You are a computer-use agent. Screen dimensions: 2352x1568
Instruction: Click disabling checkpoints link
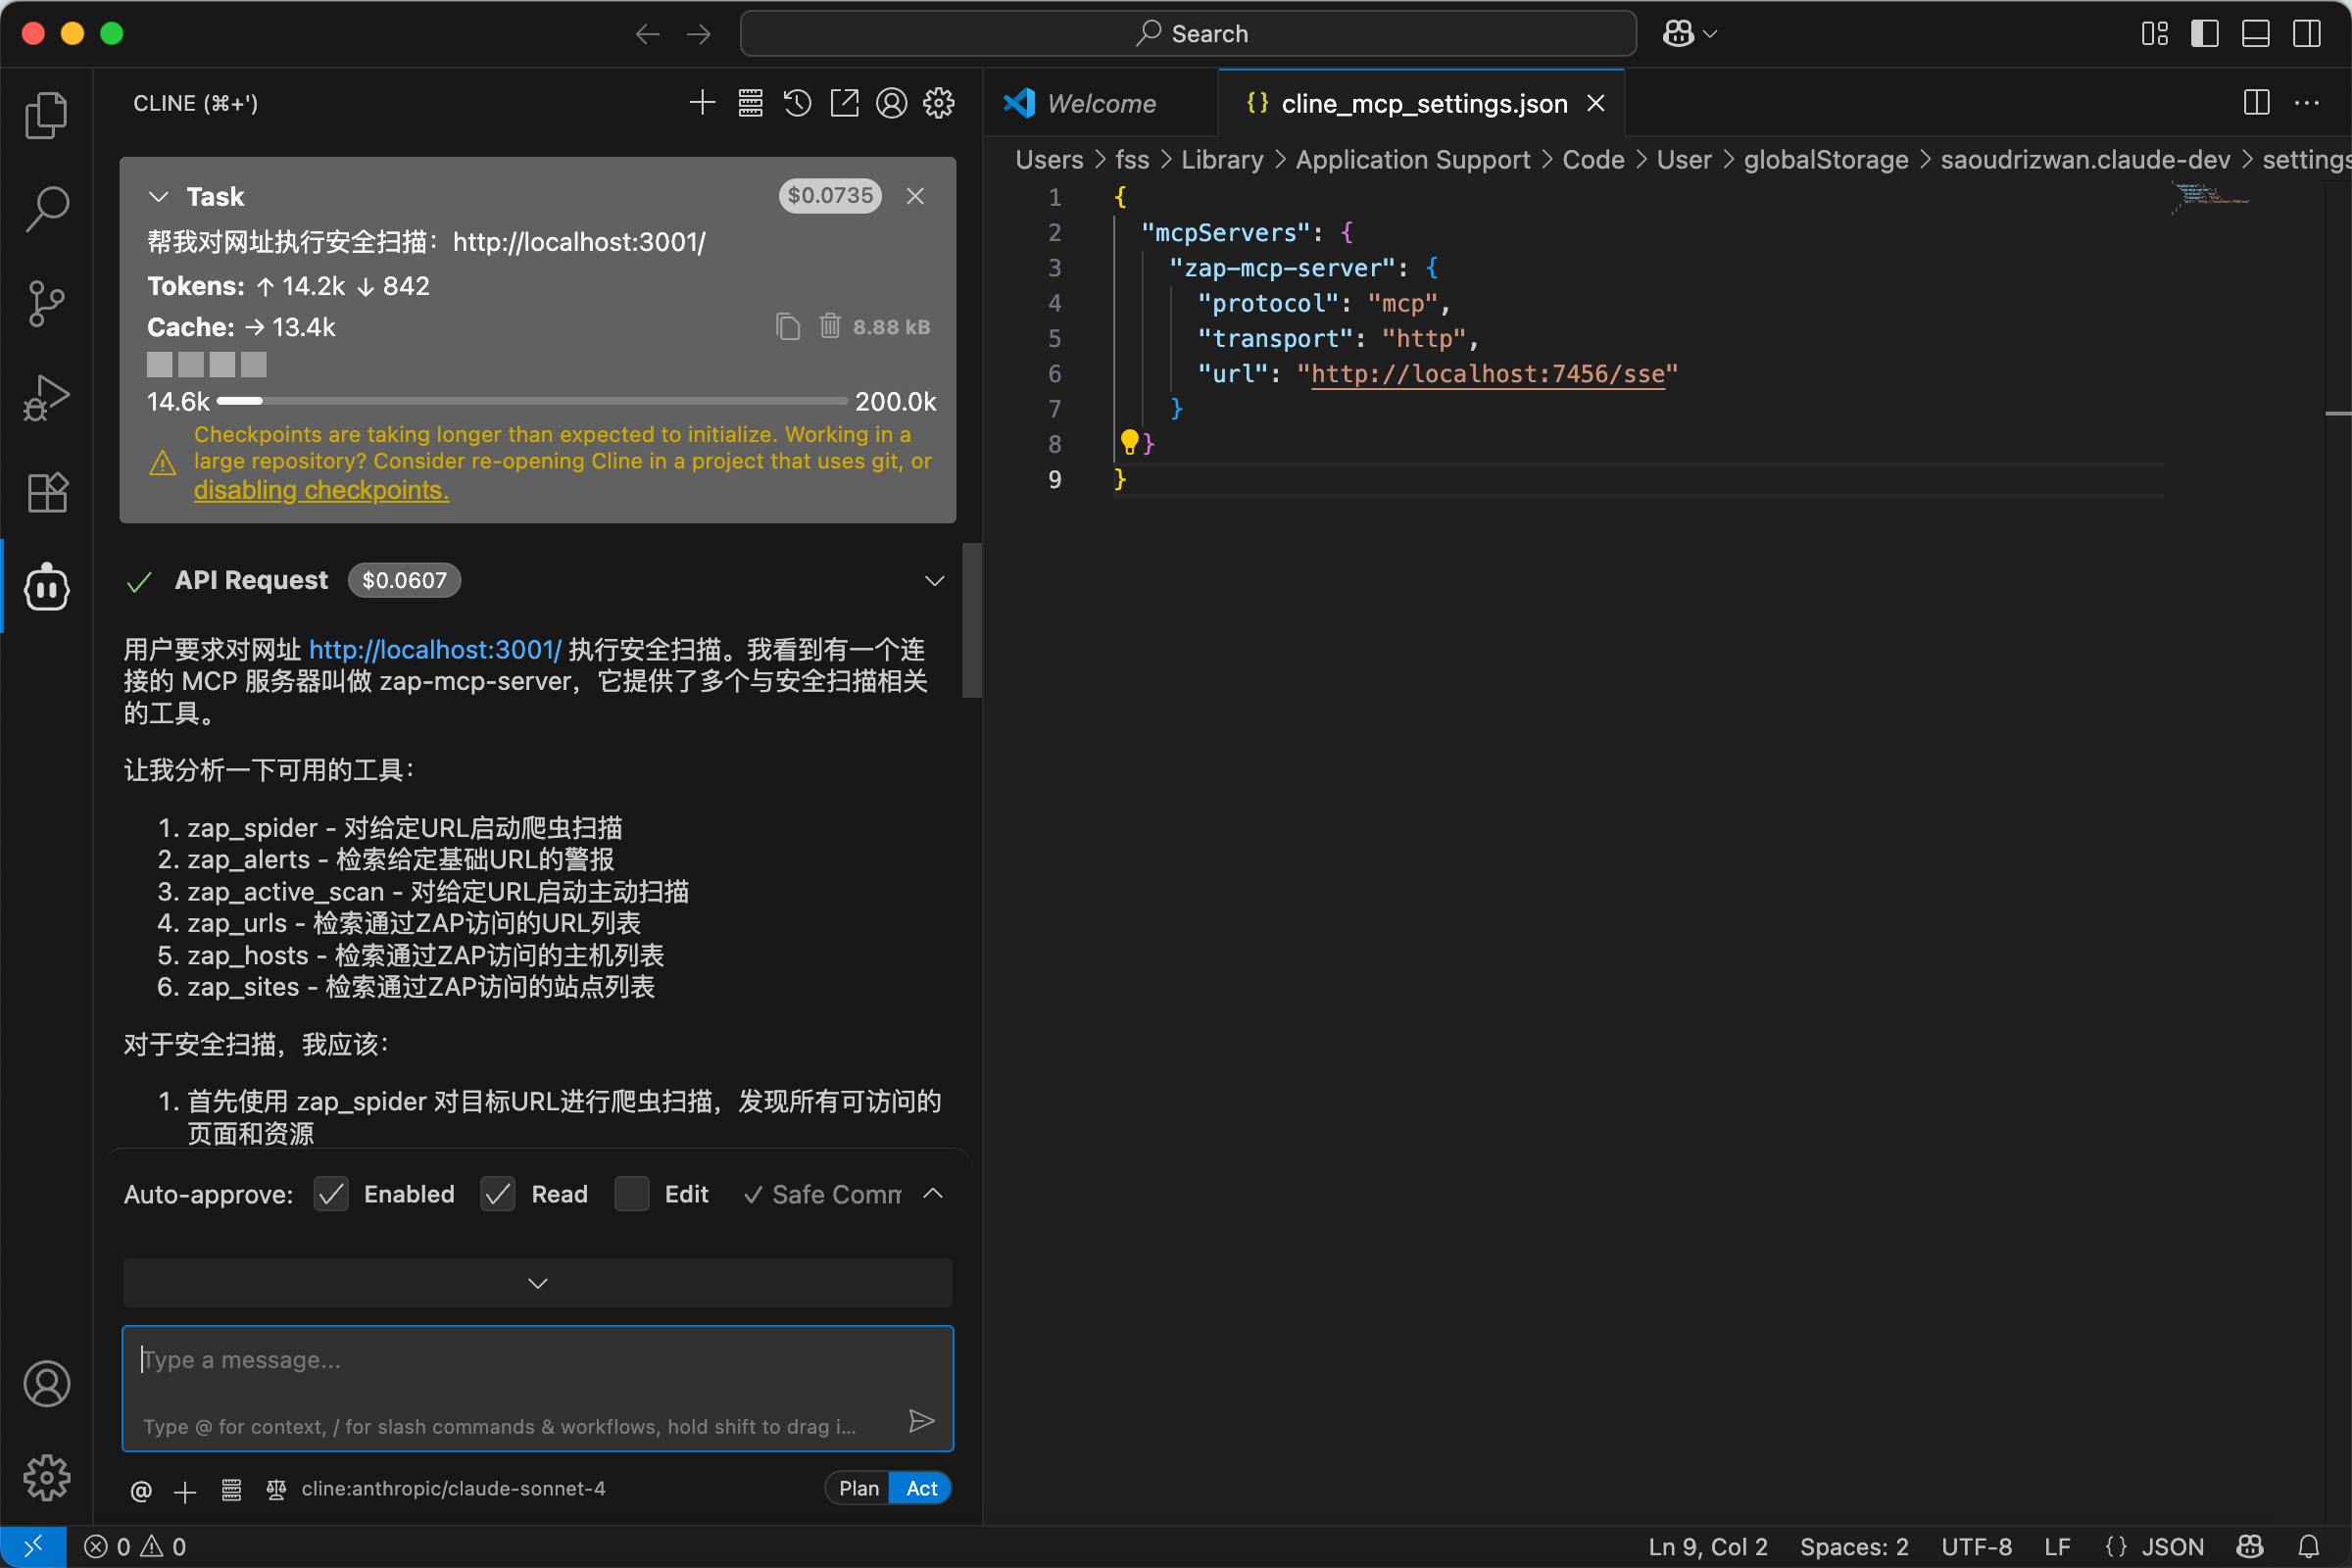click(x=321, y=490)
